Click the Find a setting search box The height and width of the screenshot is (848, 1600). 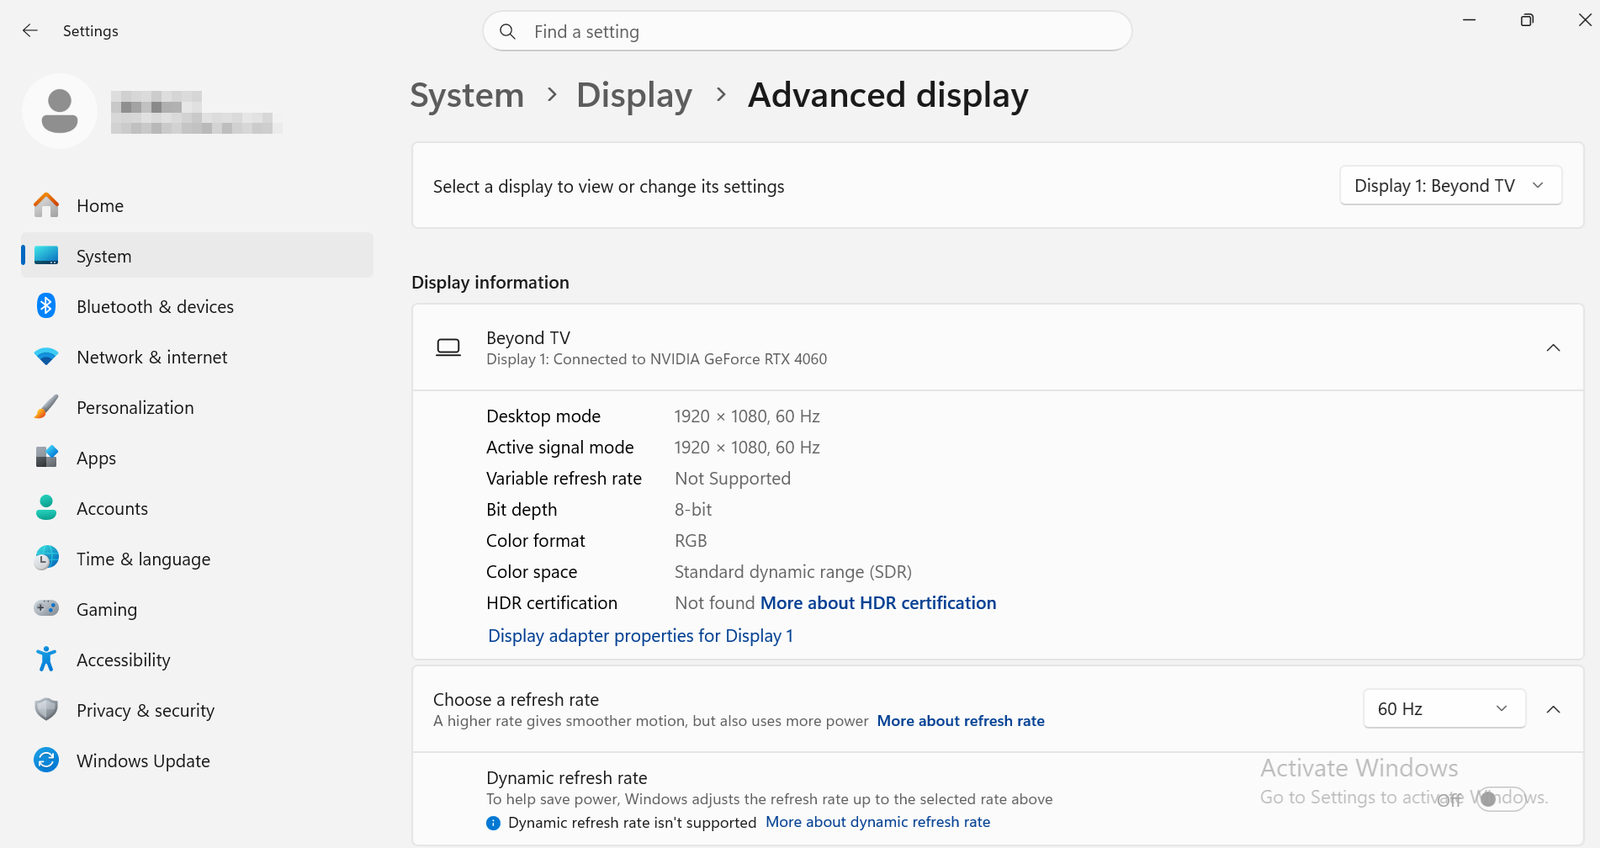click(x=807, y=31)
